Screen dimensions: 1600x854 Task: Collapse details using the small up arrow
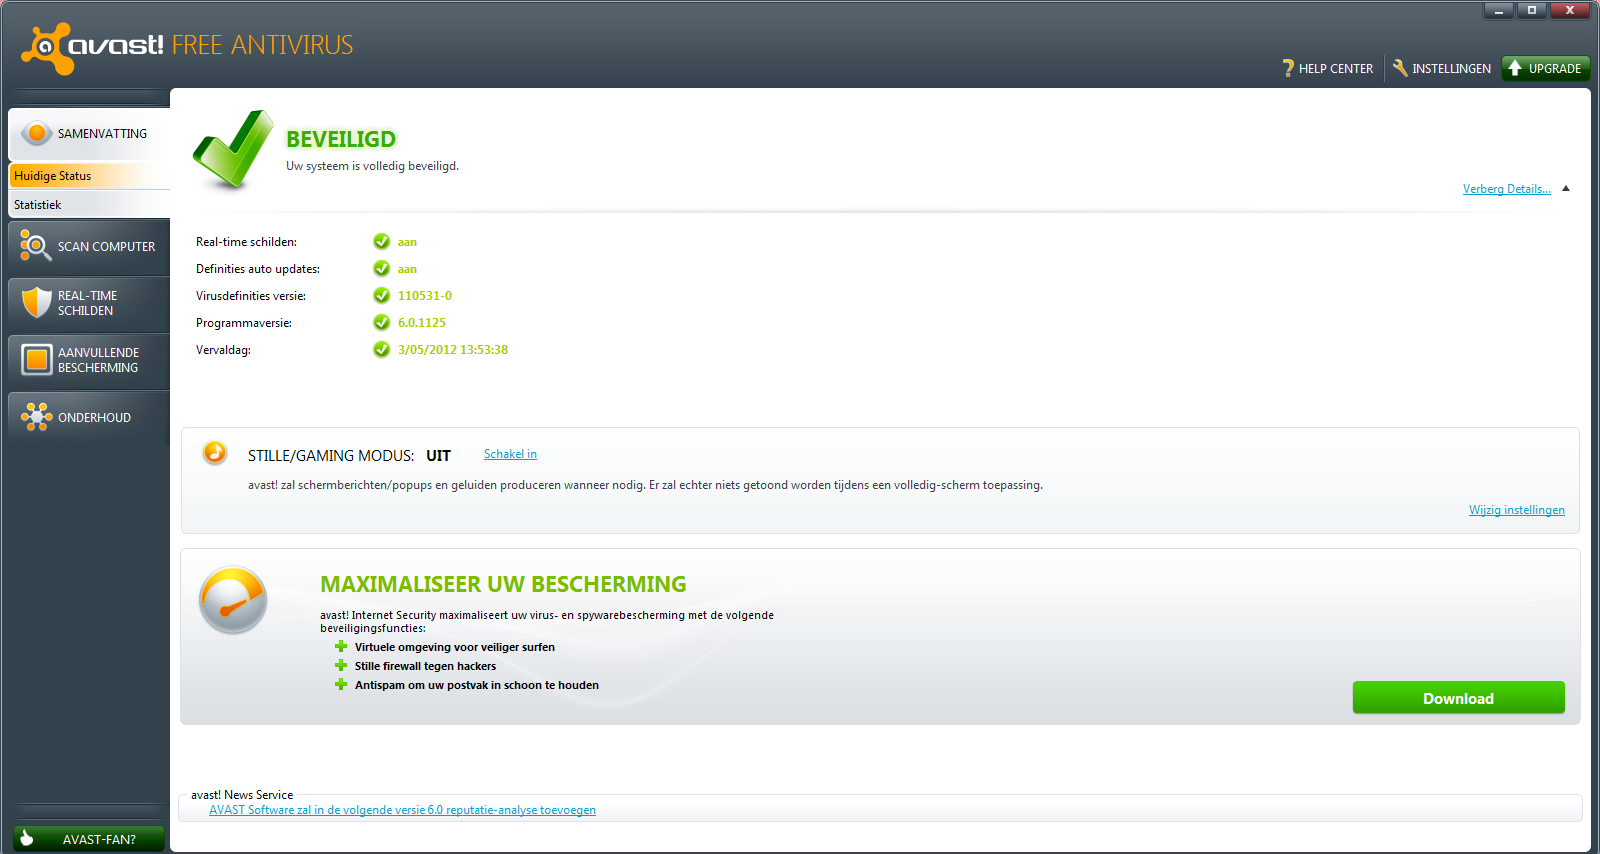(1566, 188)
